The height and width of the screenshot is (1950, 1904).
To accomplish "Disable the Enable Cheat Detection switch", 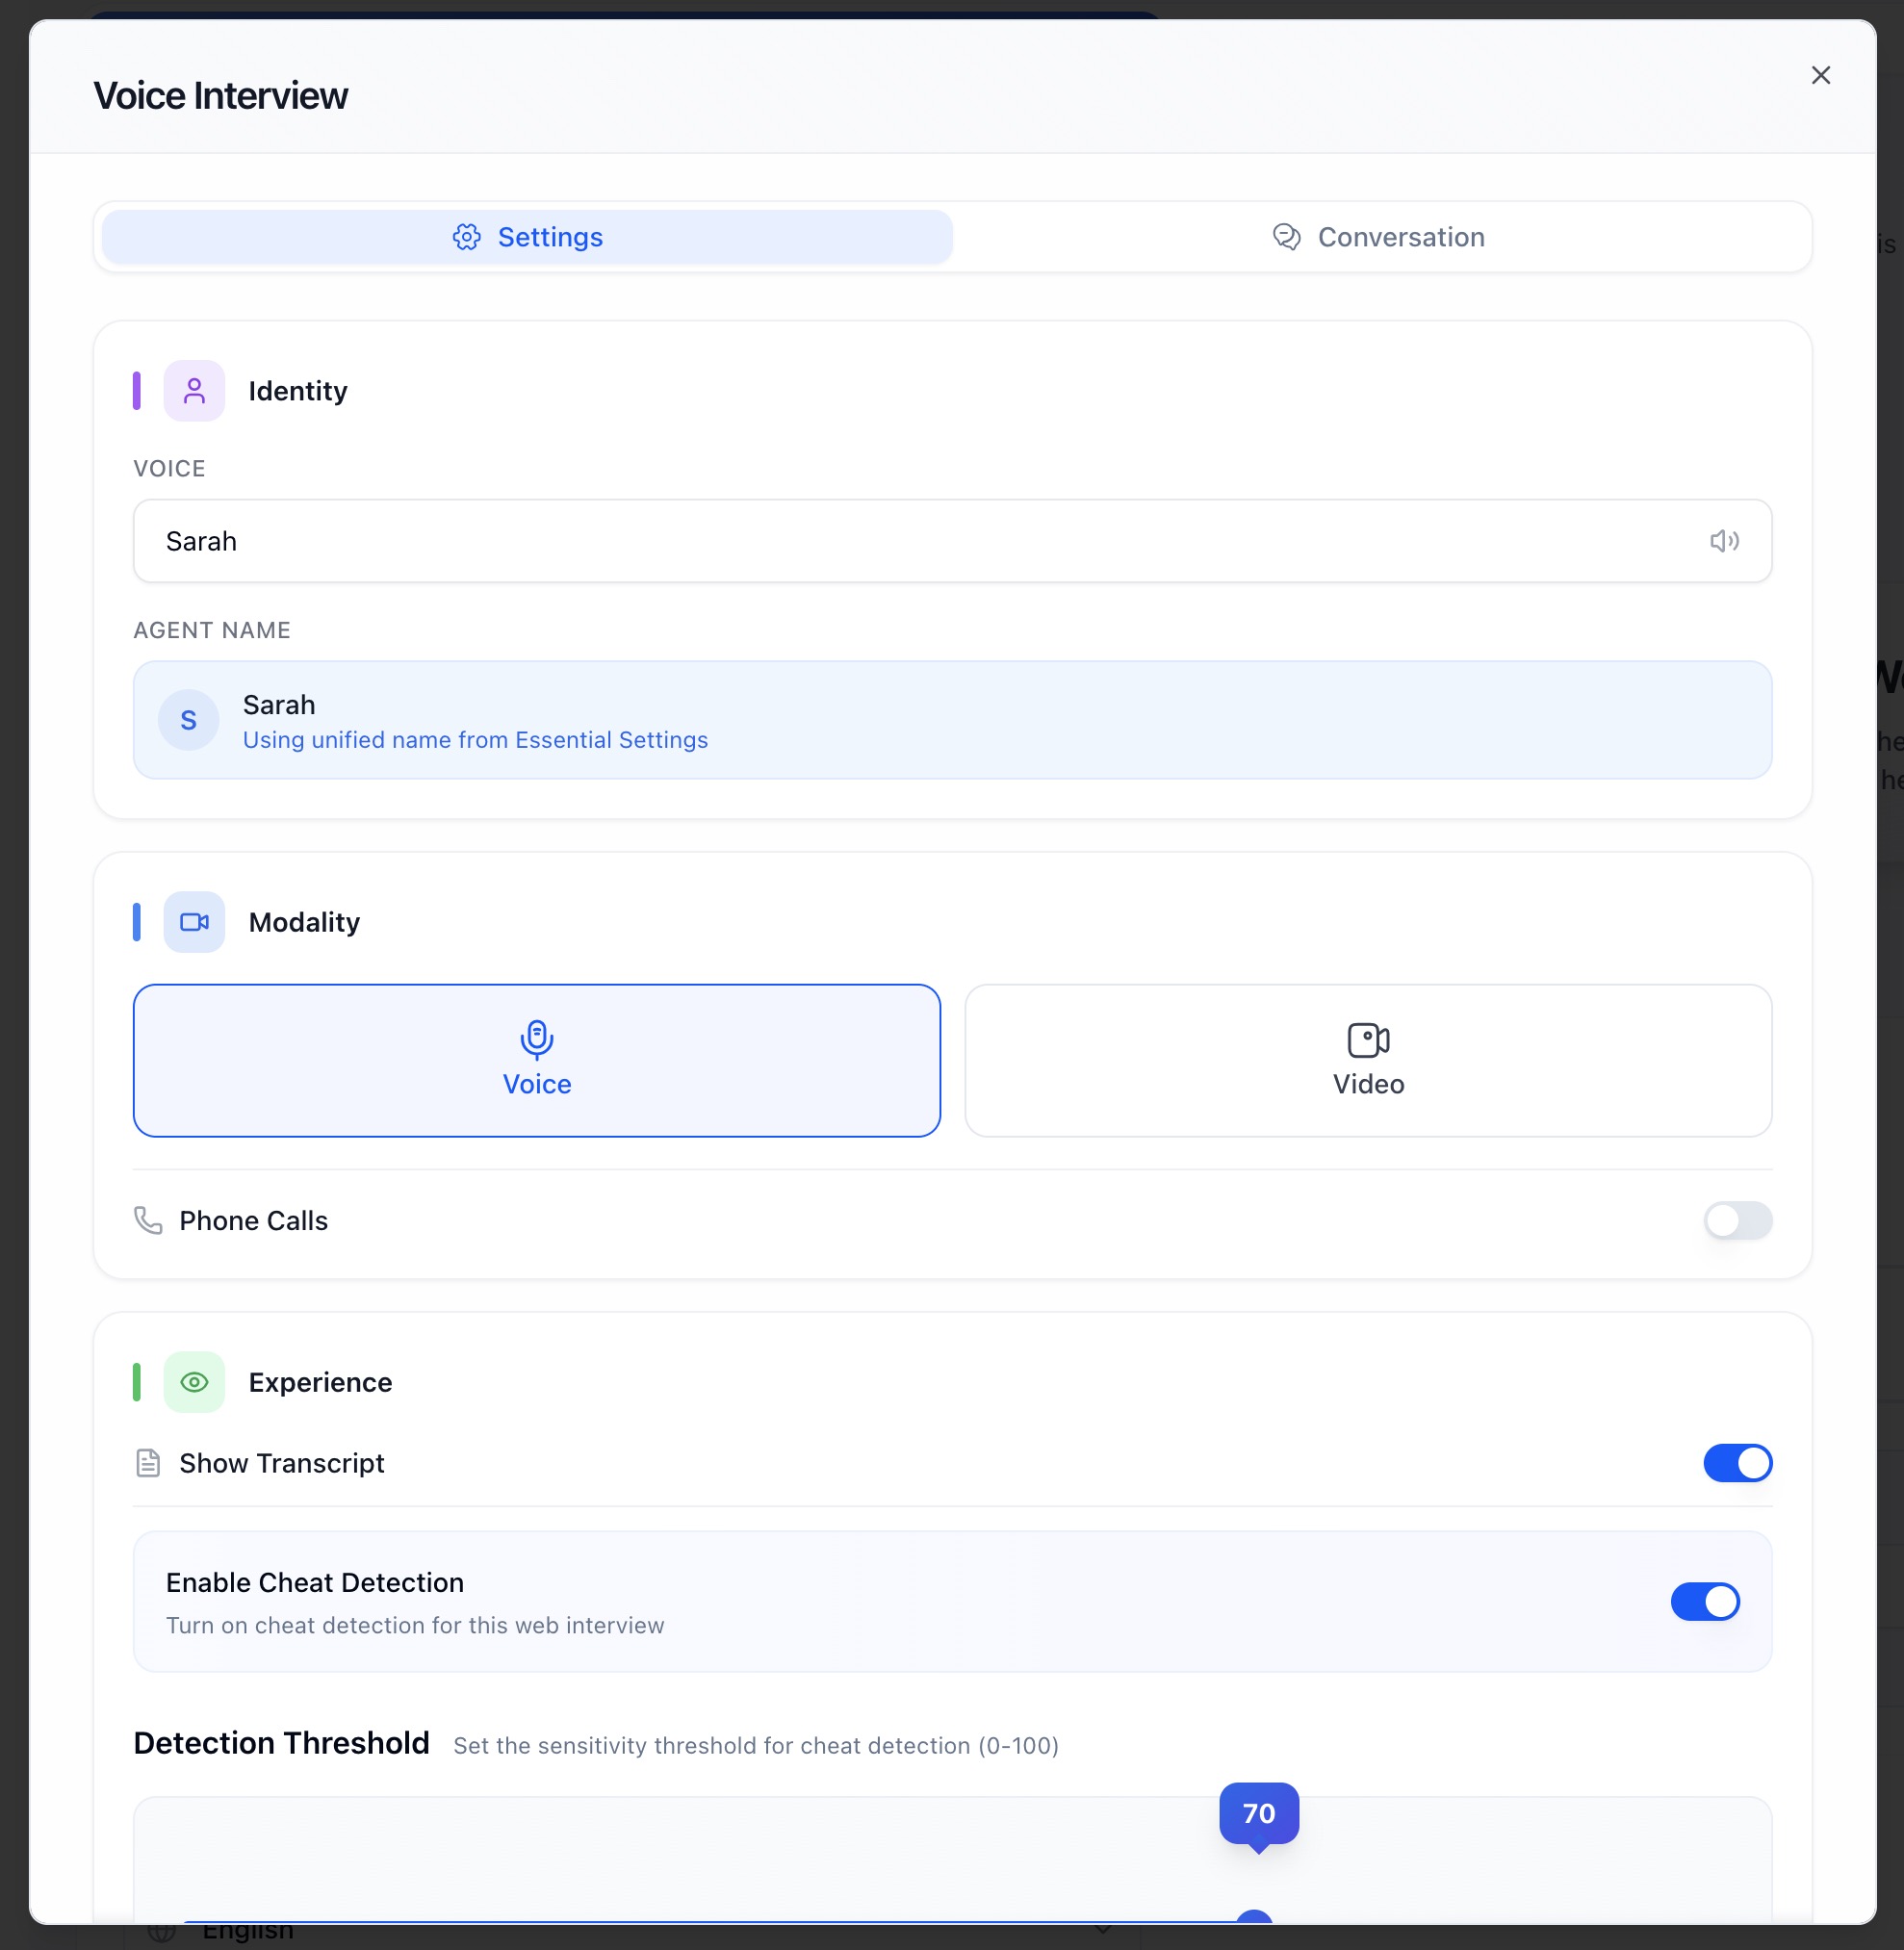I will click(x=1705, y=1601).
